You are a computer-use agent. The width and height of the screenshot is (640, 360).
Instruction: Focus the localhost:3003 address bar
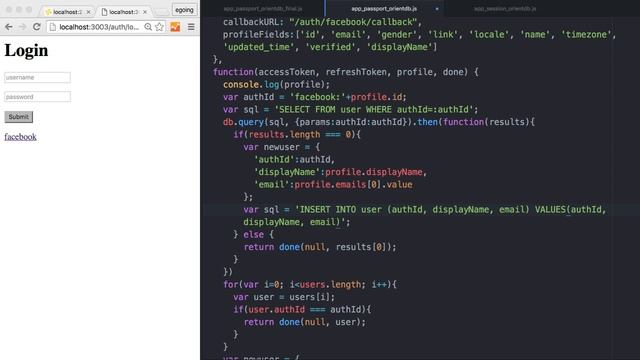coord(99,27)
